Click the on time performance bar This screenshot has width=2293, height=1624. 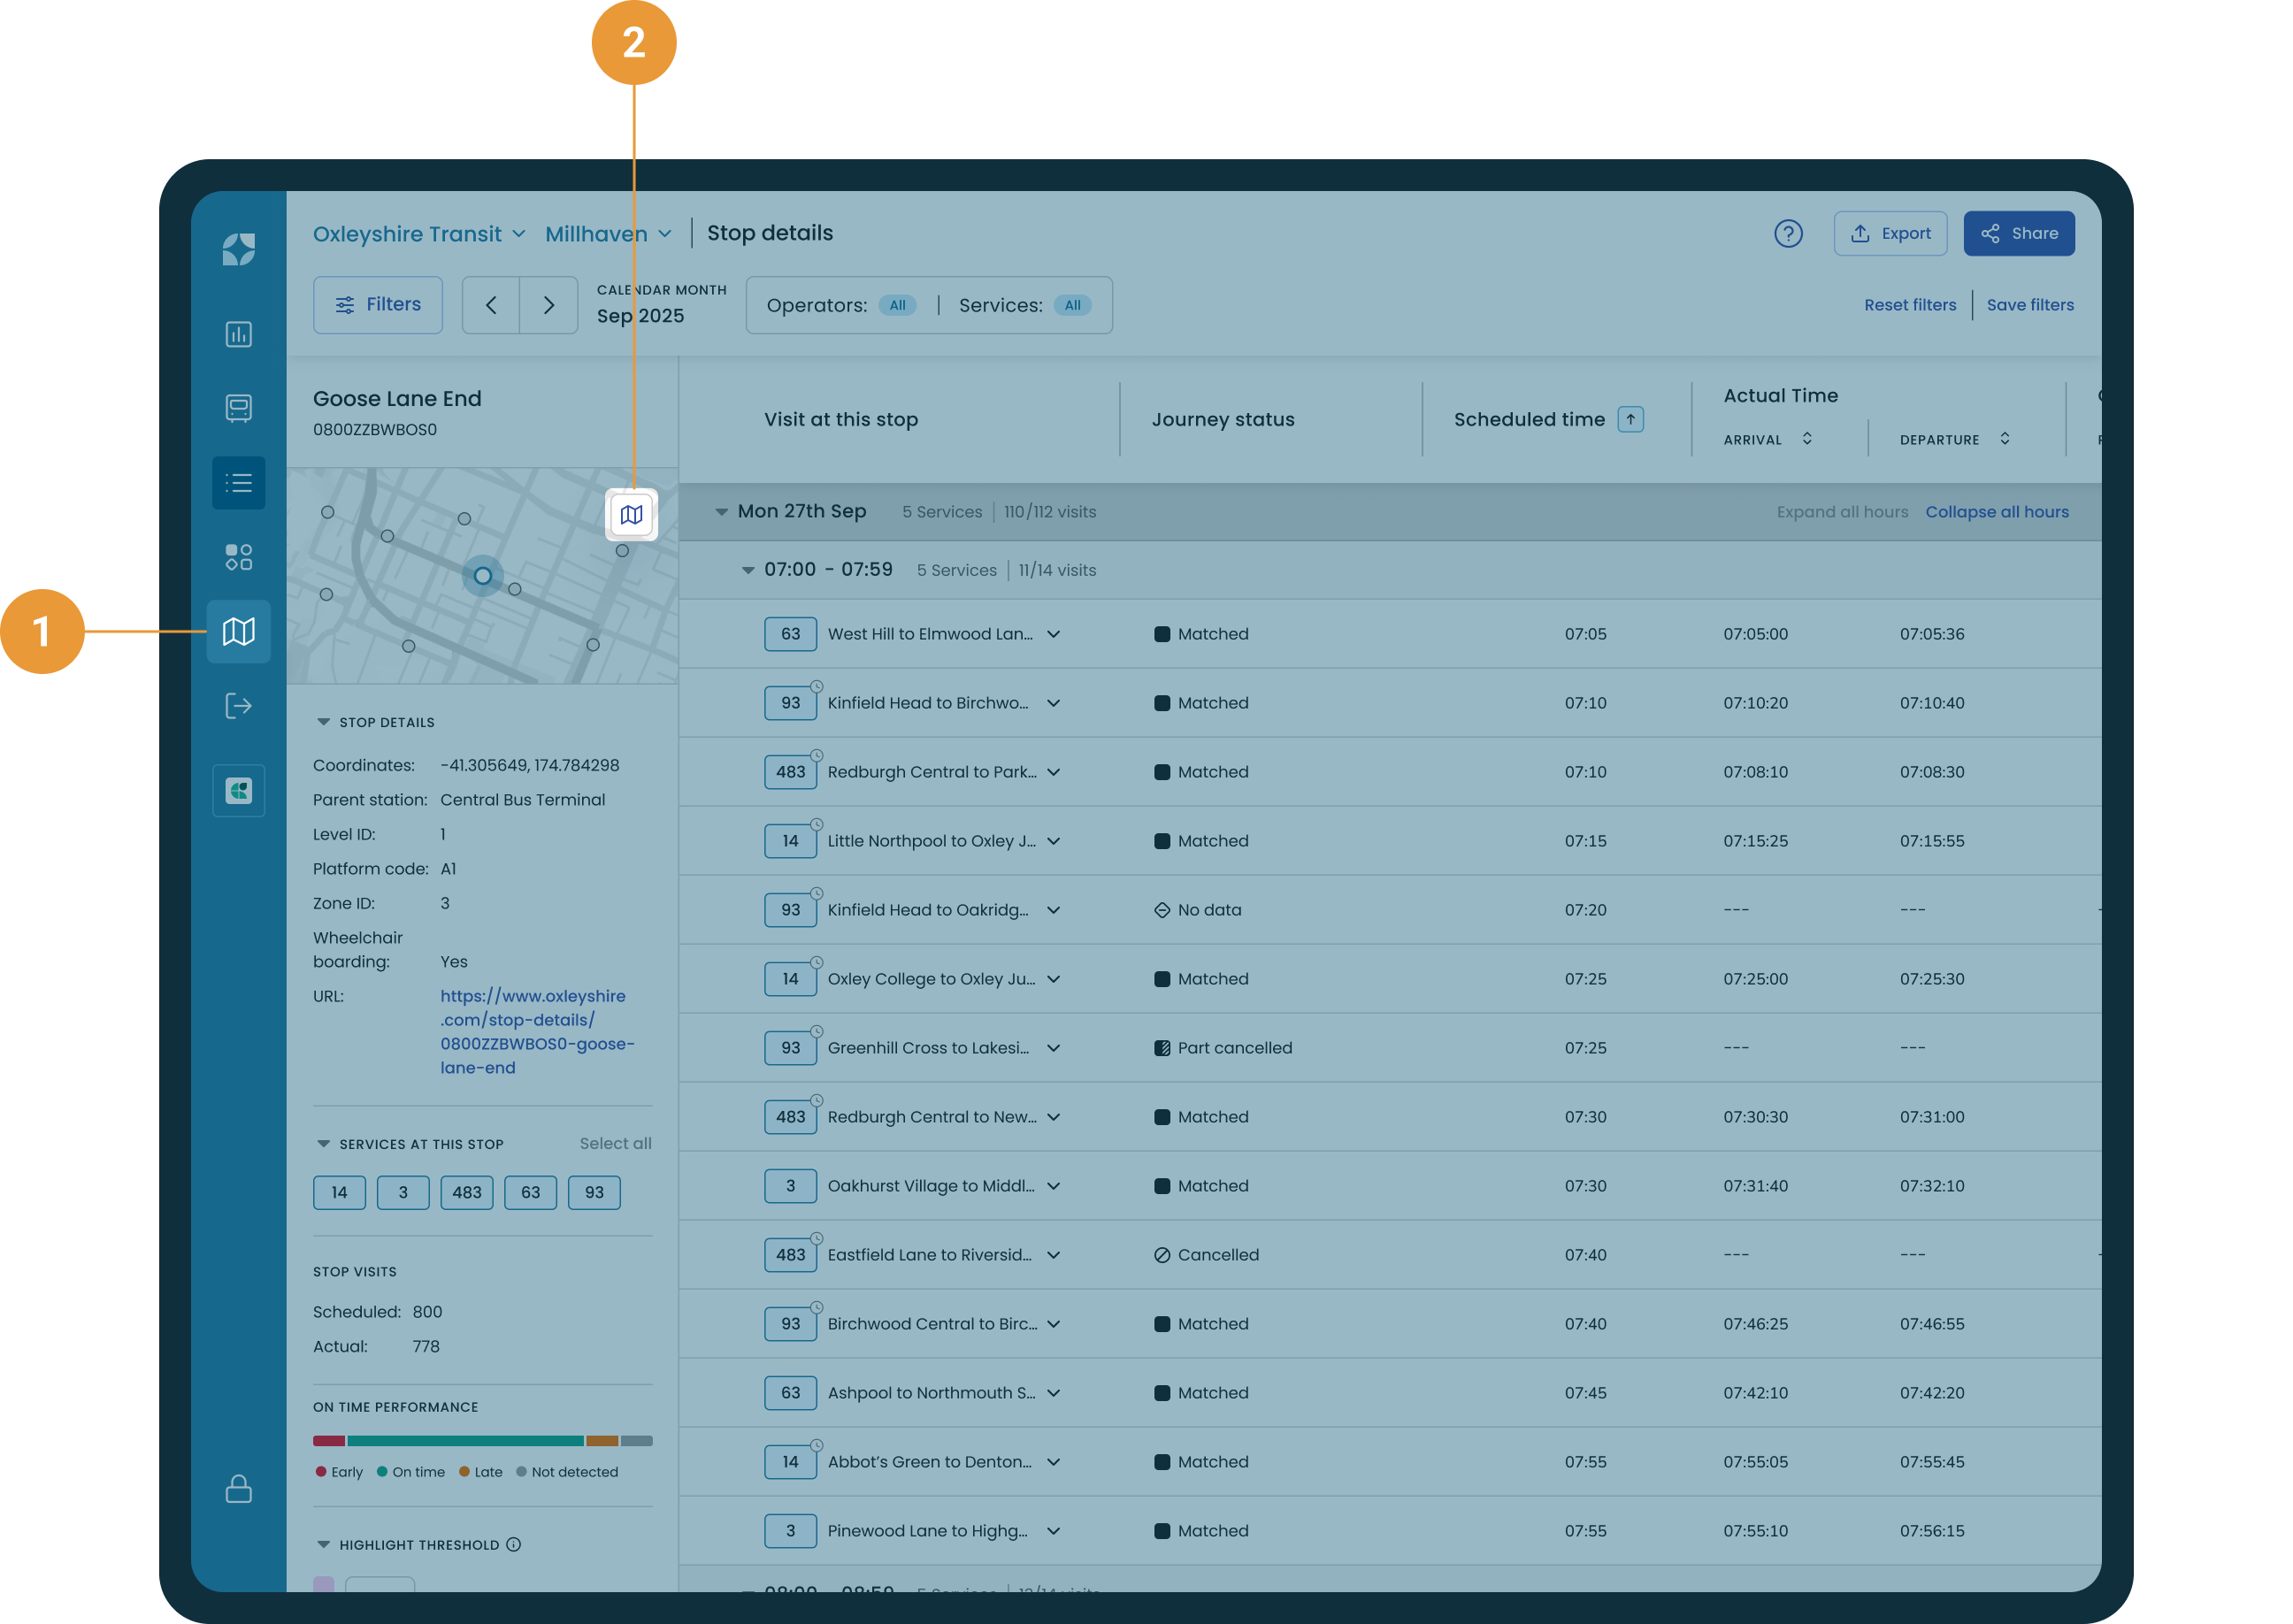(482, 1441)
